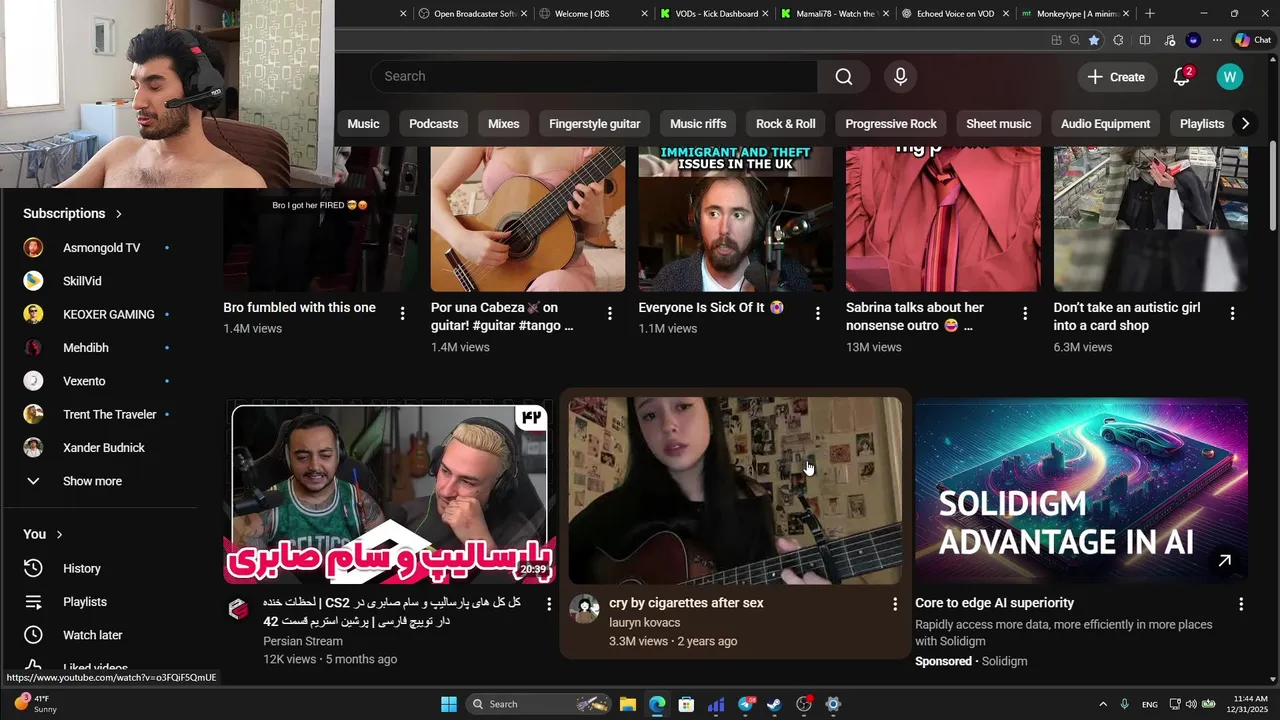Image resolution: width=1280 pixels, height=720 pixels.
Task: Select the Sheet music chip
Action: [x=998, y=124]
